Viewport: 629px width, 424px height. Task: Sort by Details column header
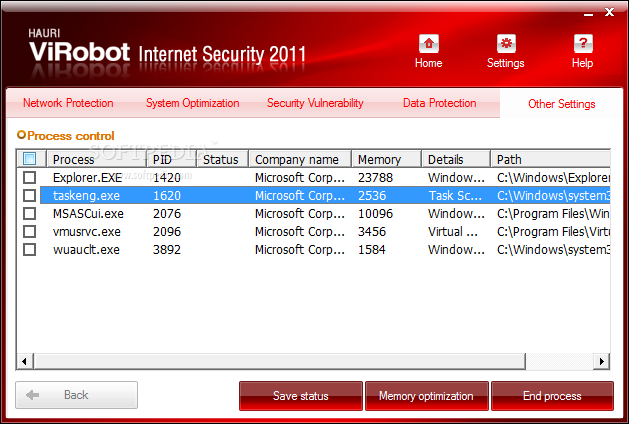pyautogui.click(x=456, y=159)
